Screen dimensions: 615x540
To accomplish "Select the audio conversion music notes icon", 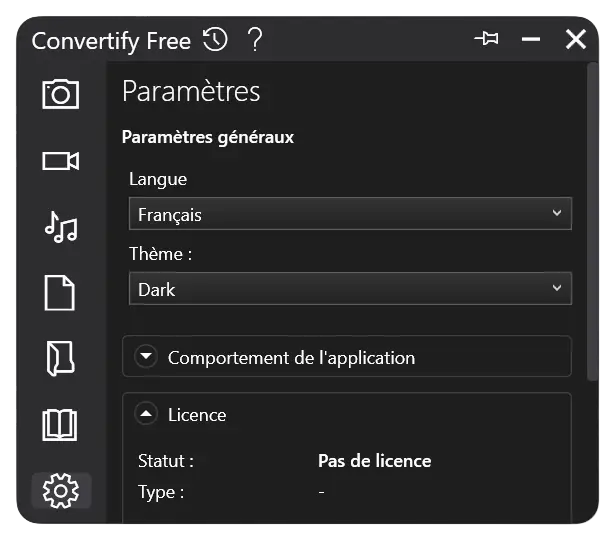I will [61, 227].
